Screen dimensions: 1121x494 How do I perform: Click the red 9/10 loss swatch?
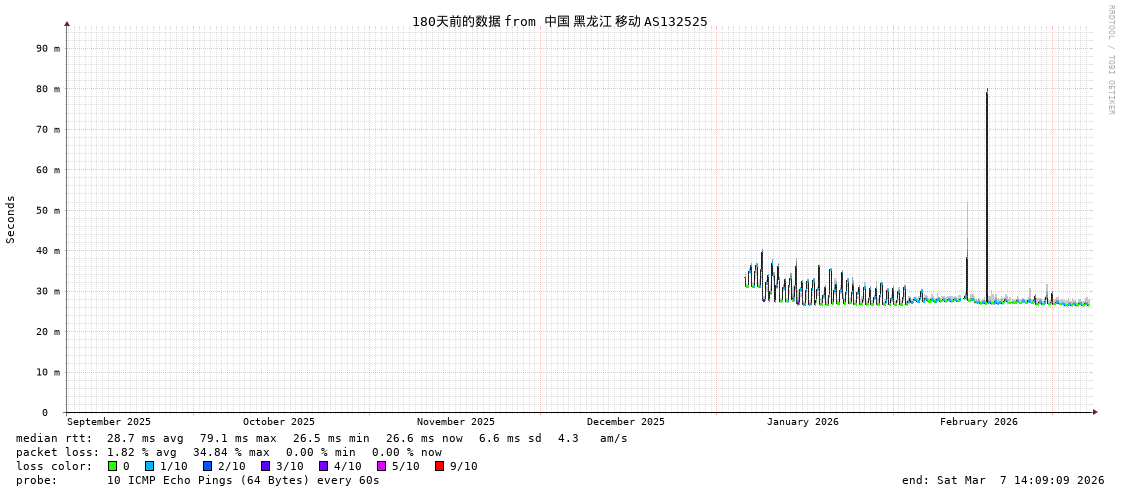click(440, 466)
